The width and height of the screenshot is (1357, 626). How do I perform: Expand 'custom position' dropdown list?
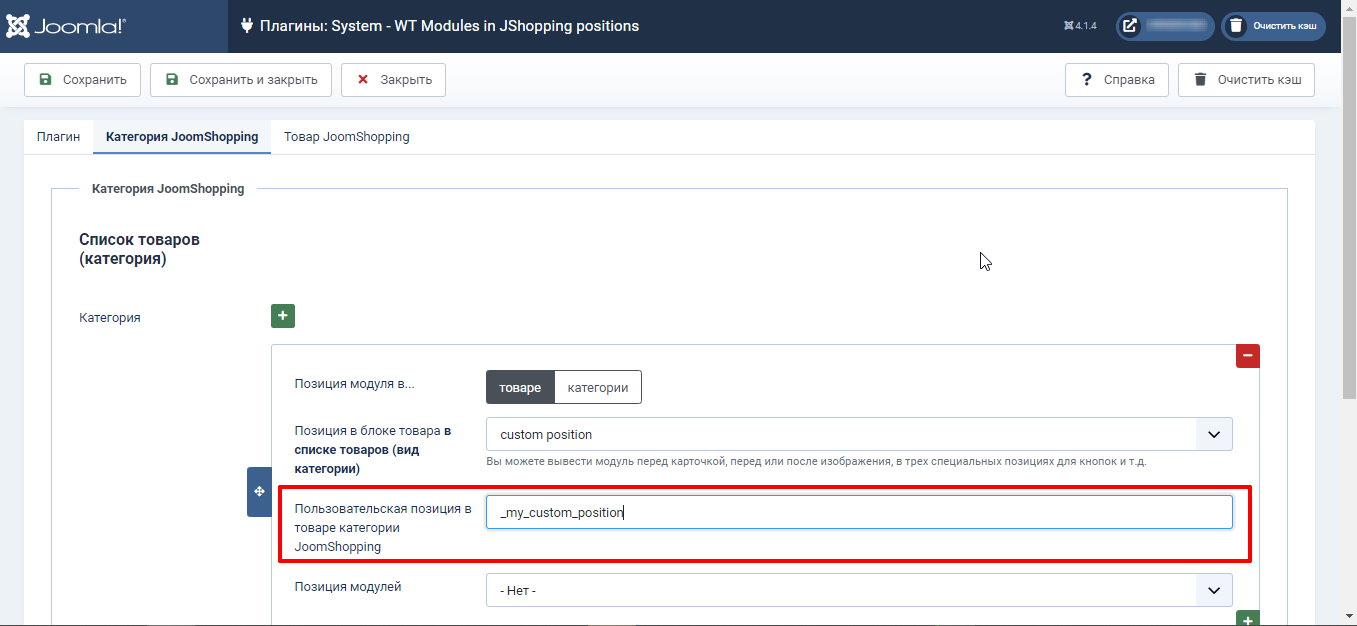click(859, 434)
